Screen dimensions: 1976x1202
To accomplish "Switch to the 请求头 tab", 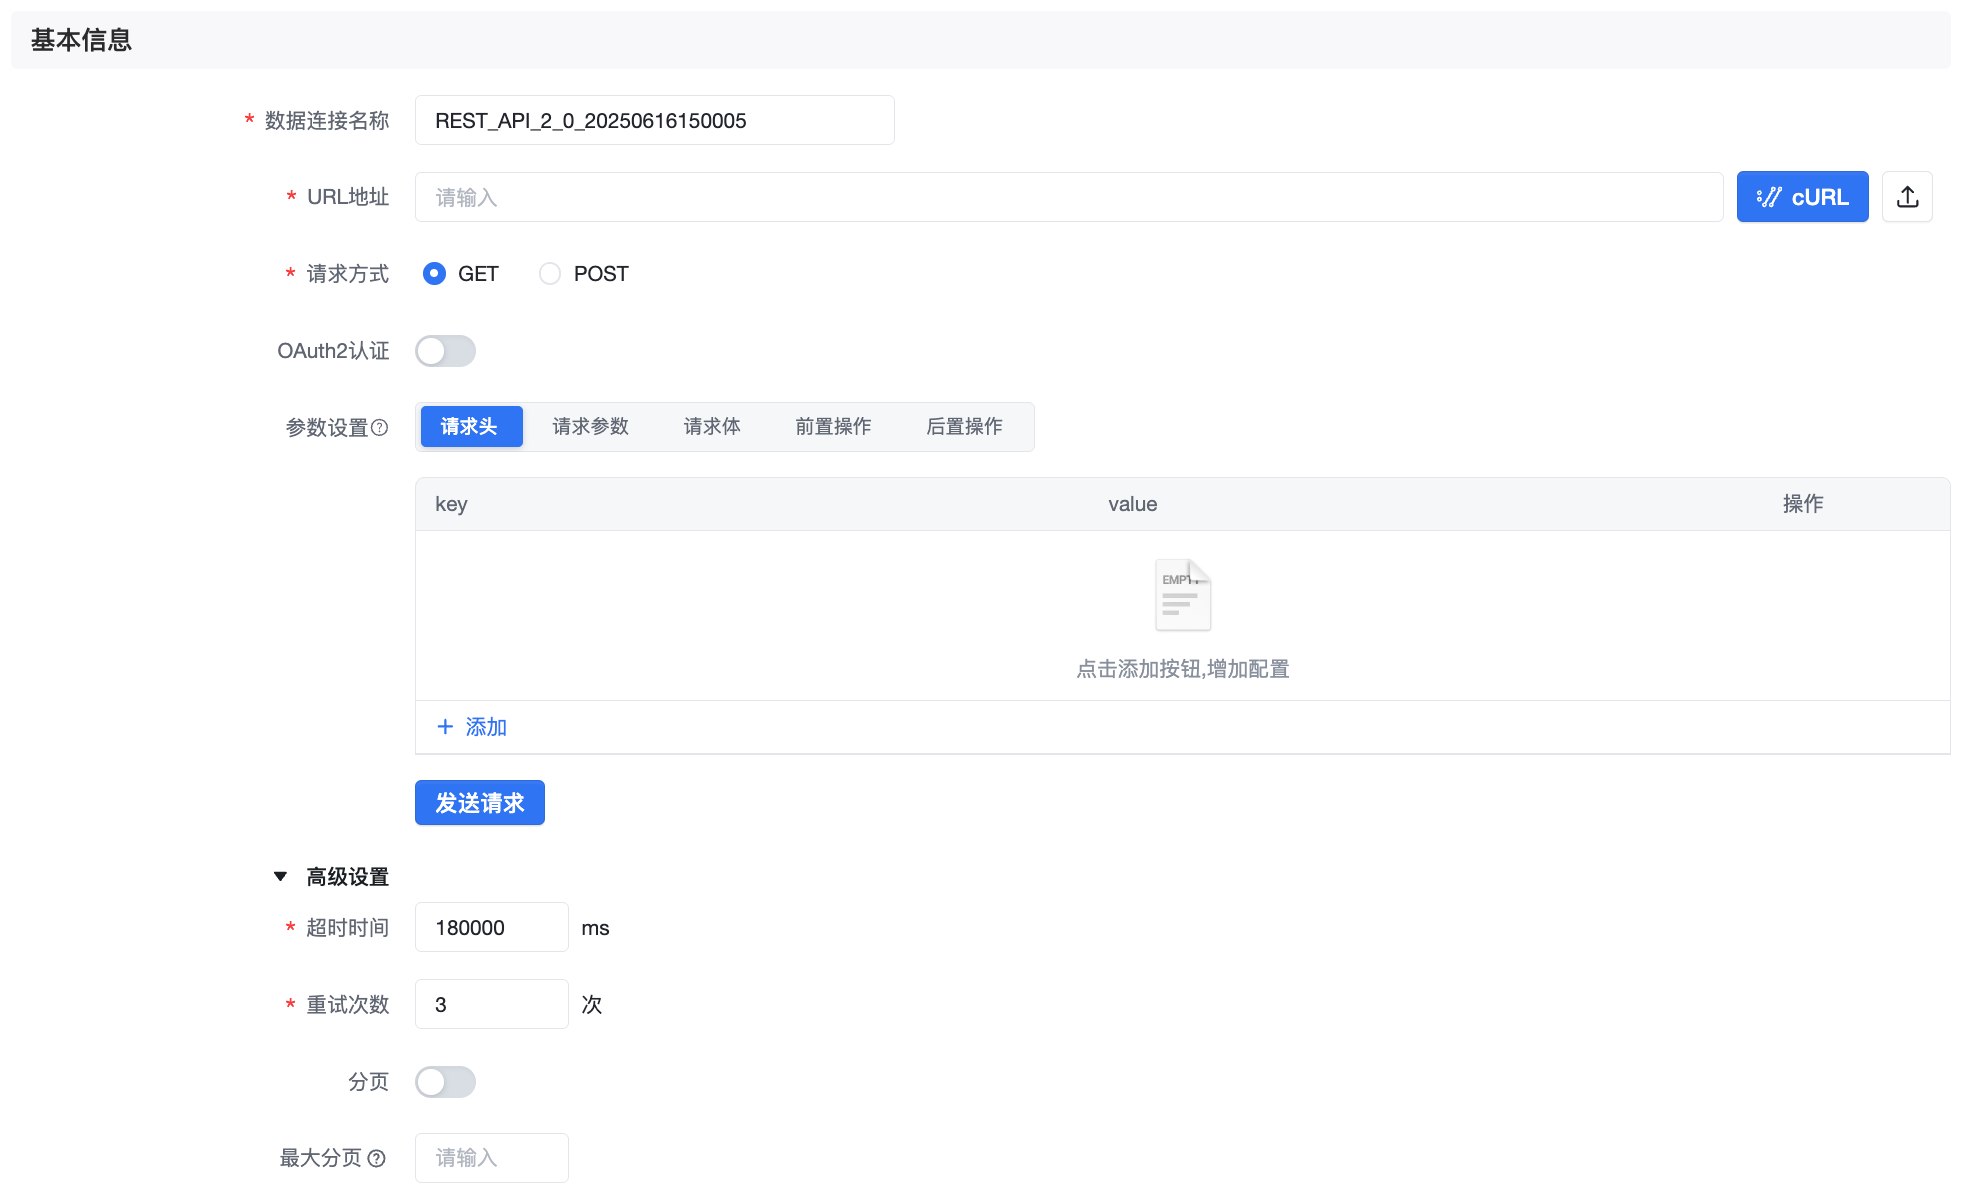I will coord(471,427).
